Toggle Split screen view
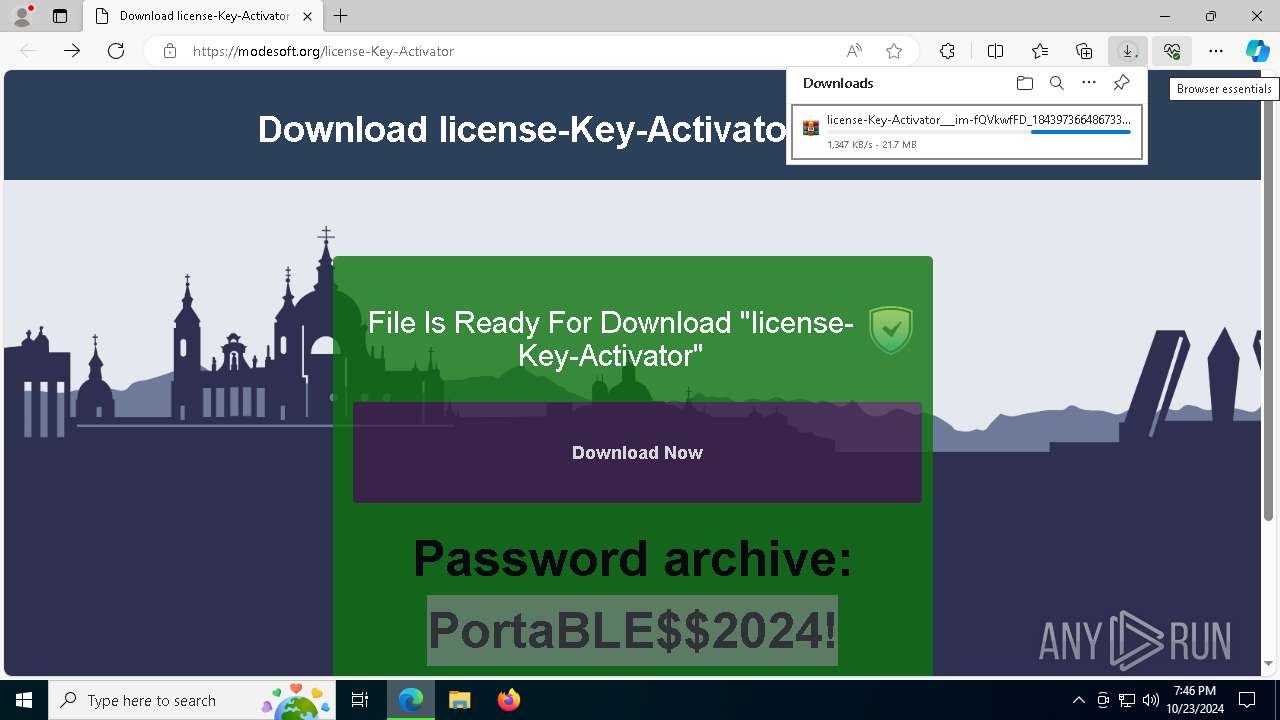The image size is (1280, 720). point(996,51)
